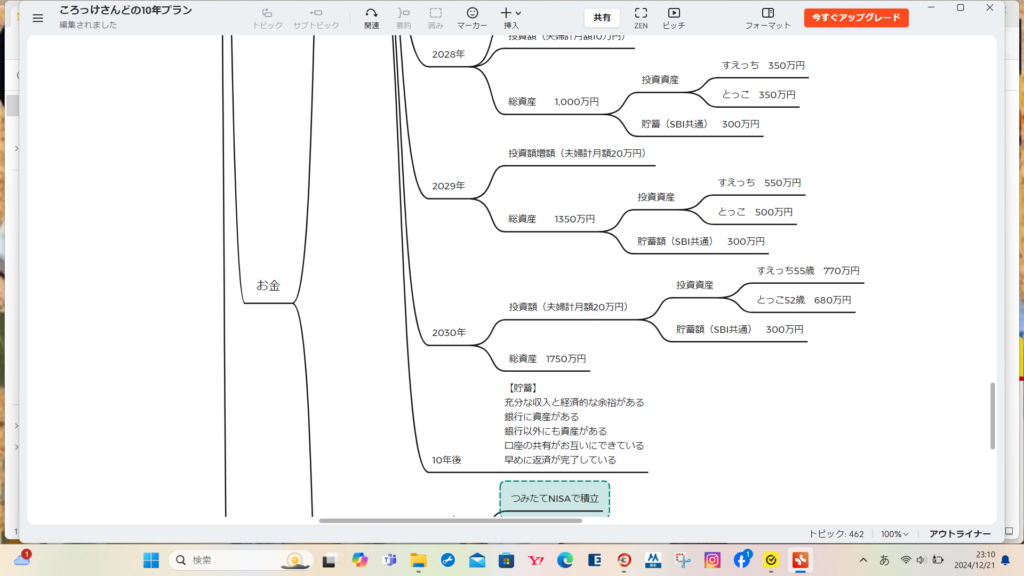Open the notification bell in the tray
The height and width of the screenshot is (576, 1024).
click(1006, 560)
